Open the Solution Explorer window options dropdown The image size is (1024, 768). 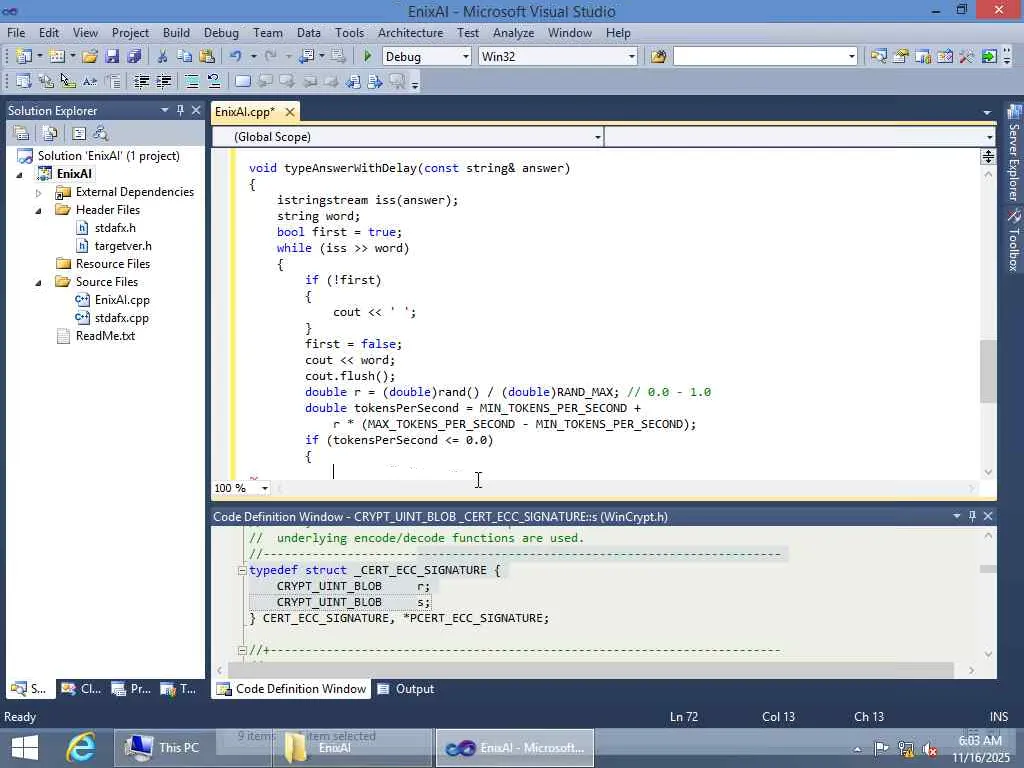[x=165, y=110]
